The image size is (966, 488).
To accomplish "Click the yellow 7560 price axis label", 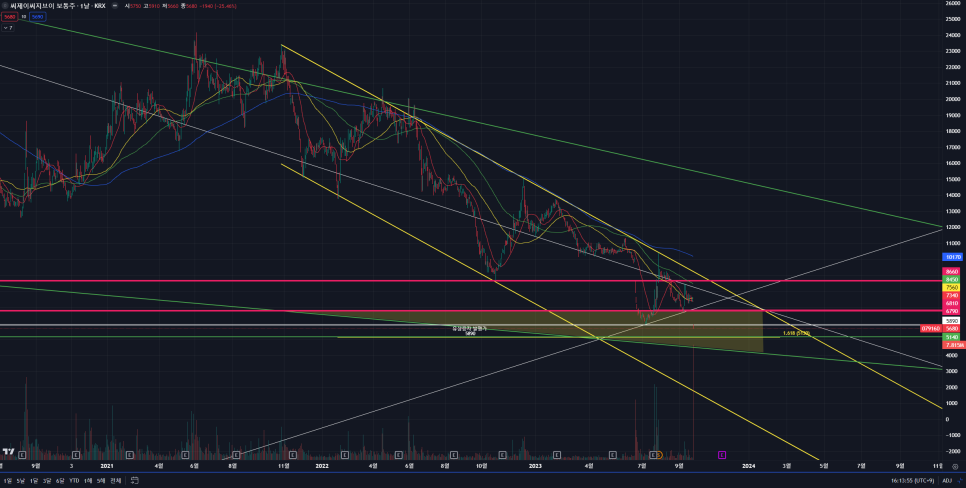I will (952, 288).
